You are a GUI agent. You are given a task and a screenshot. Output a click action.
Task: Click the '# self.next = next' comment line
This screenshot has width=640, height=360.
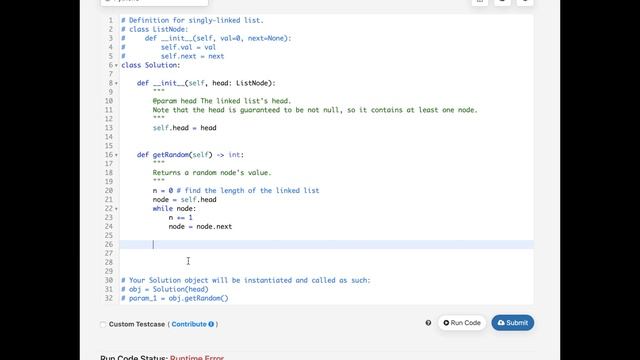(x=173, y=56)
